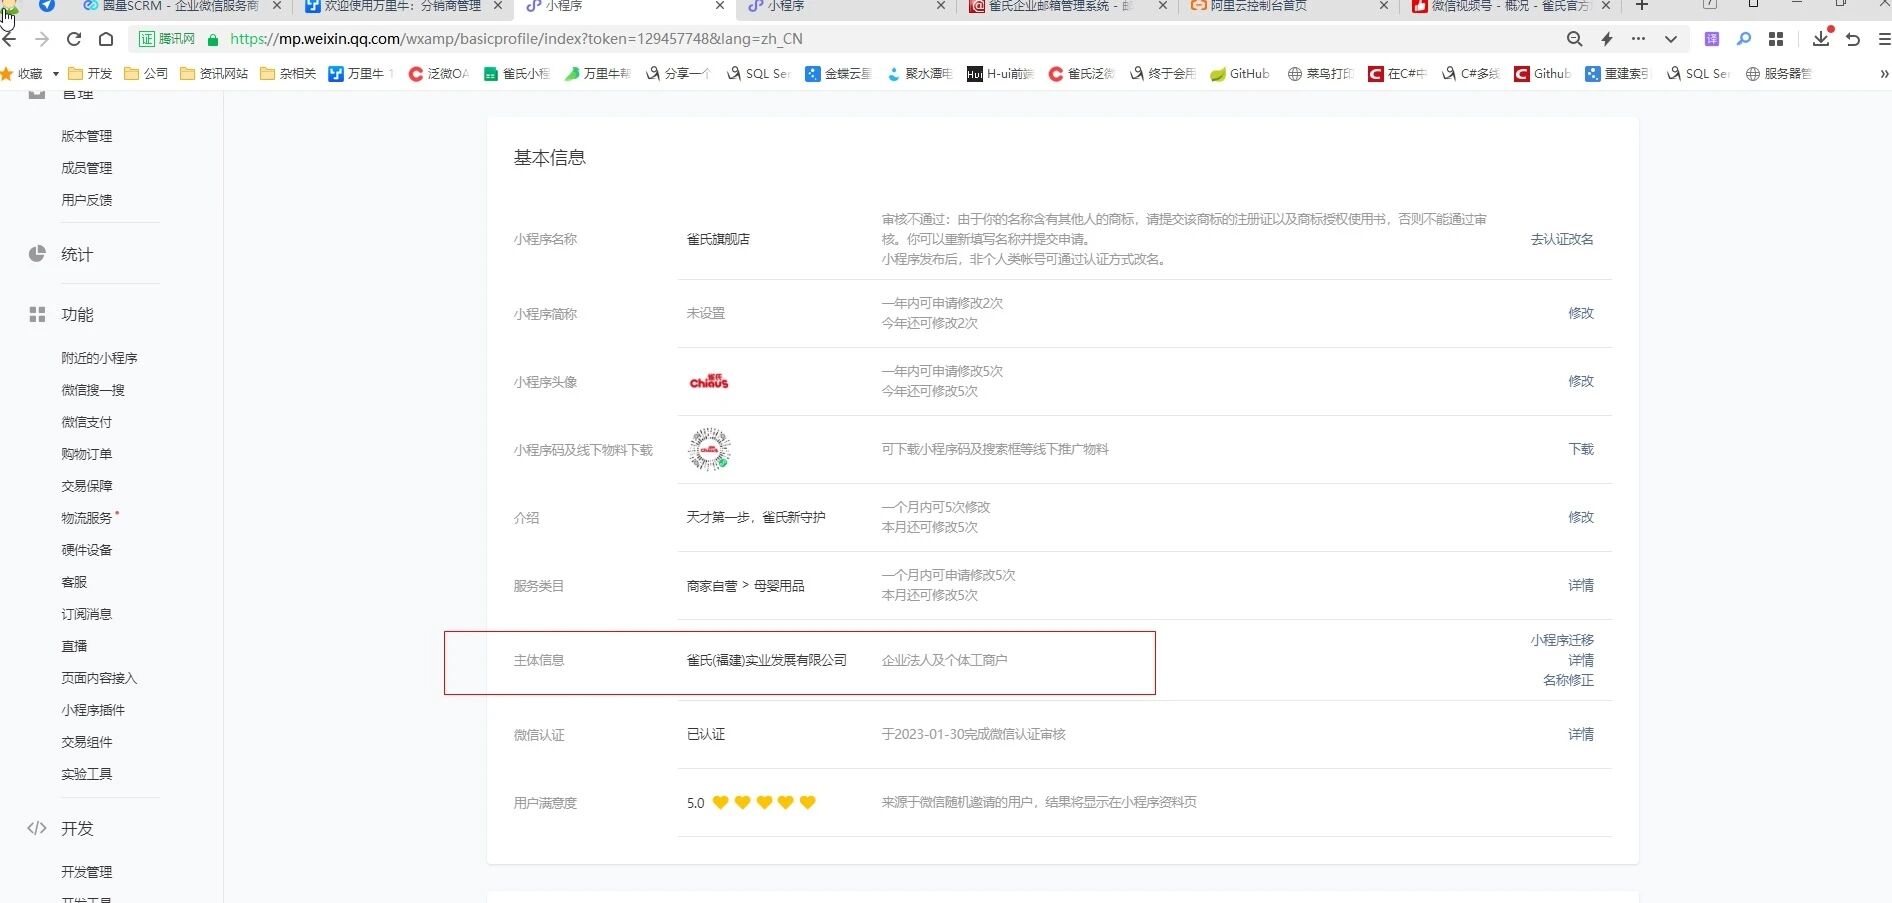Open 用户反馈 in the sidebar
This screenshot has width=1892, height=903.
(87, 200)
